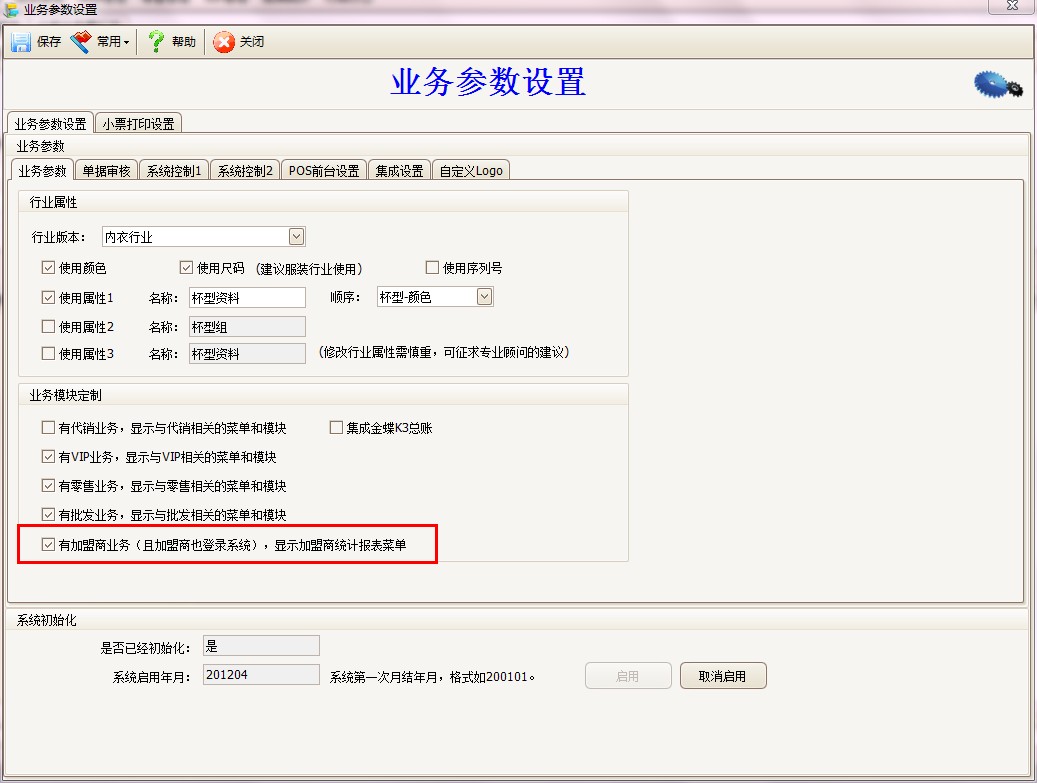The width and height of the screenshot is (1037, 783).
Task: Expand the 常用 toolbar dropdown arrow
Action: tap(124, 41)
